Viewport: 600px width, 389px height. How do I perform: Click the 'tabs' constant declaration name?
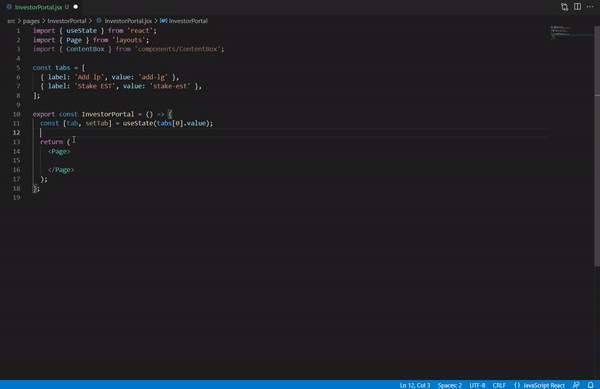pyautogui.click(x=63, y=68)
